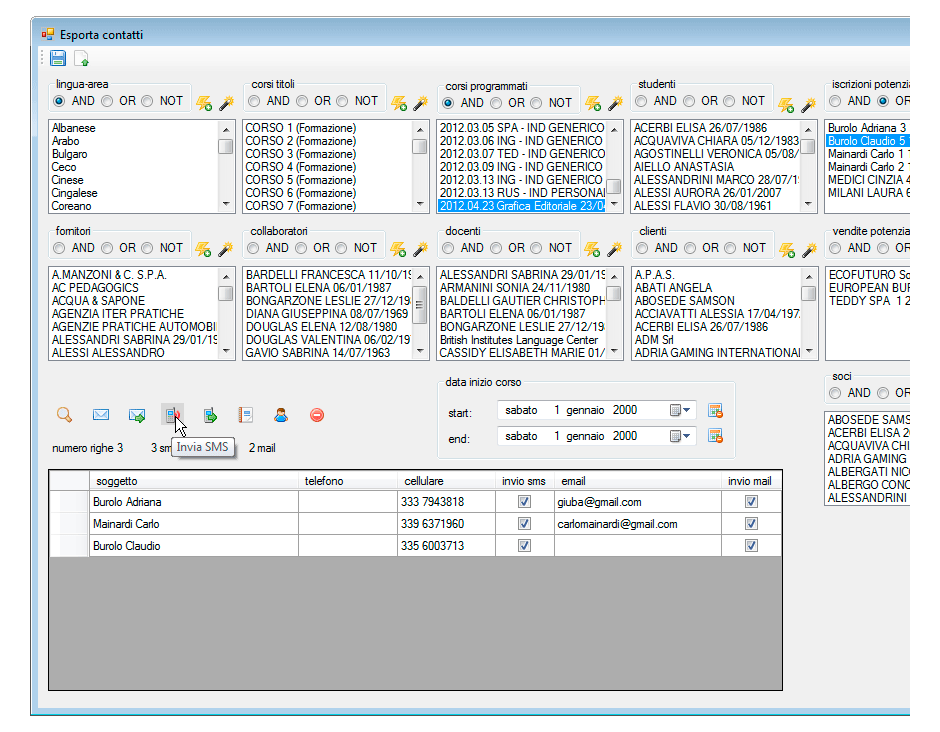Select OR radio in lingua-area group
This screenshot has height=732, width=940.
coord(107,101)
